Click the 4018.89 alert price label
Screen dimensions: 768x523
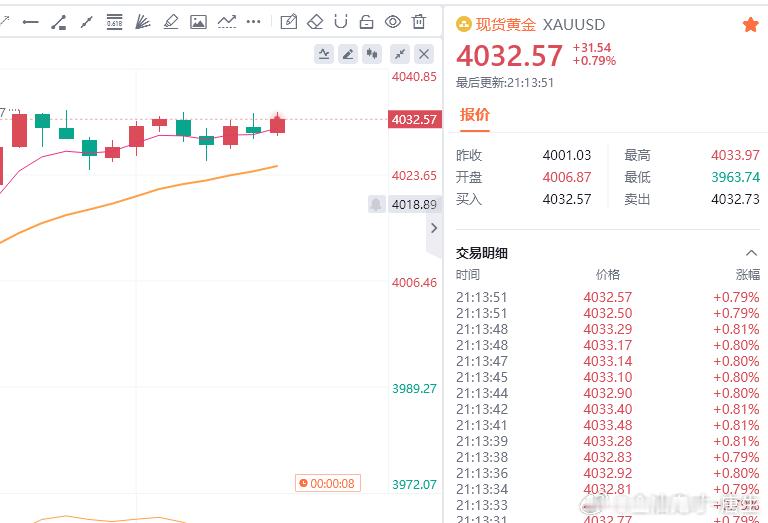point(414,204)
